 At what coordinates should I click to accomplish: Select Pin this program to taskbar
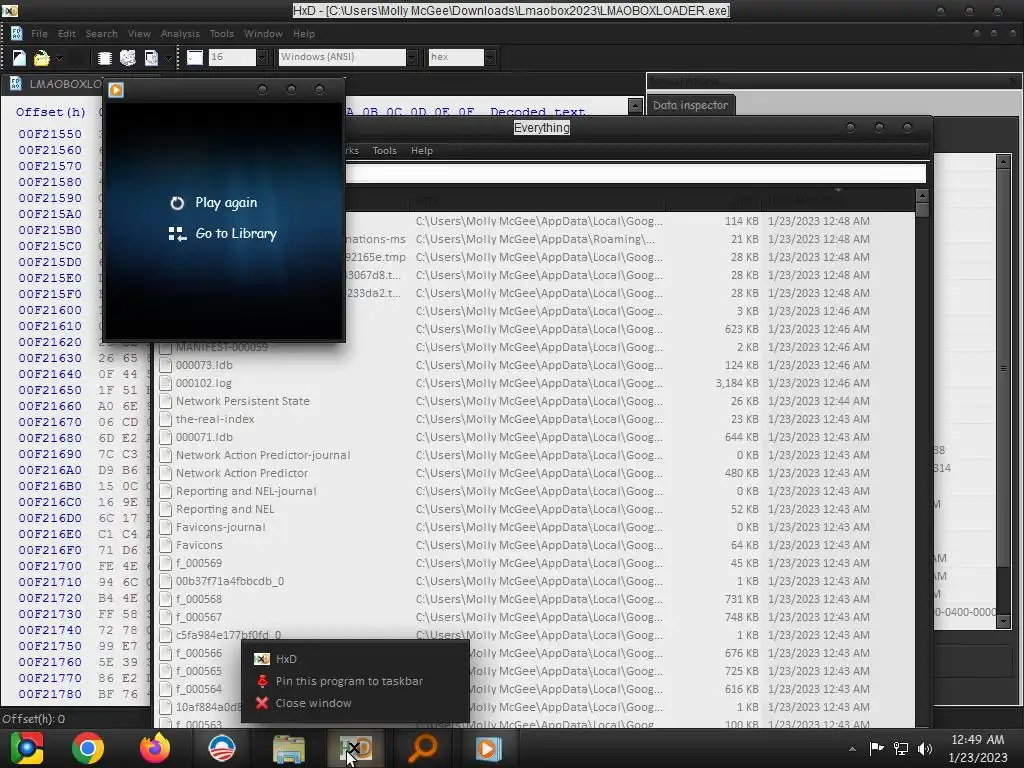pyautogui.click(x=355, y=681)
